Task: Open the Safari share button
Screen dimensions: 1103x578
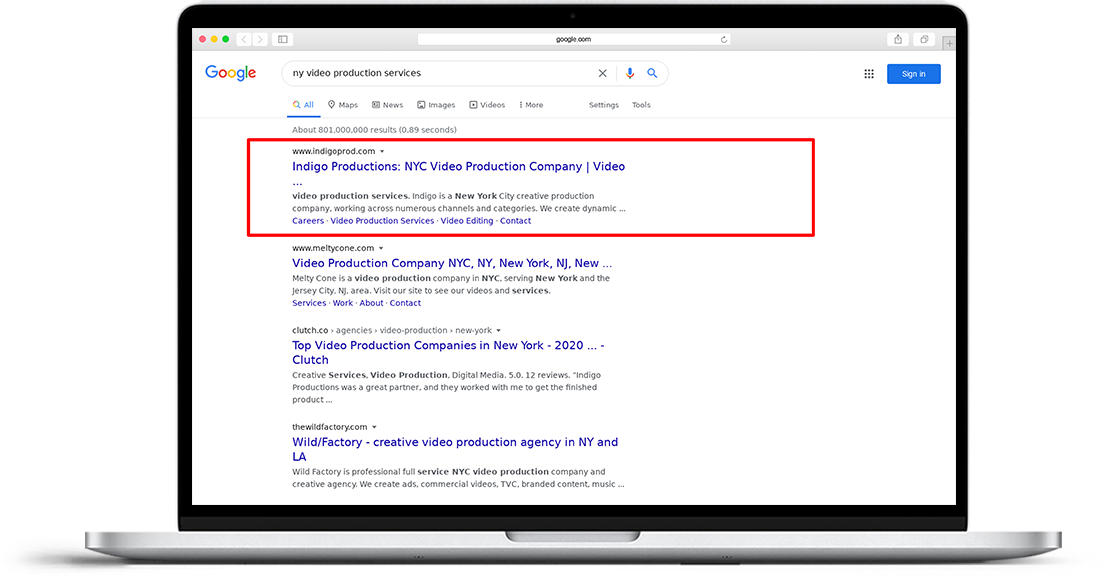Action: [x=898, y=39]
